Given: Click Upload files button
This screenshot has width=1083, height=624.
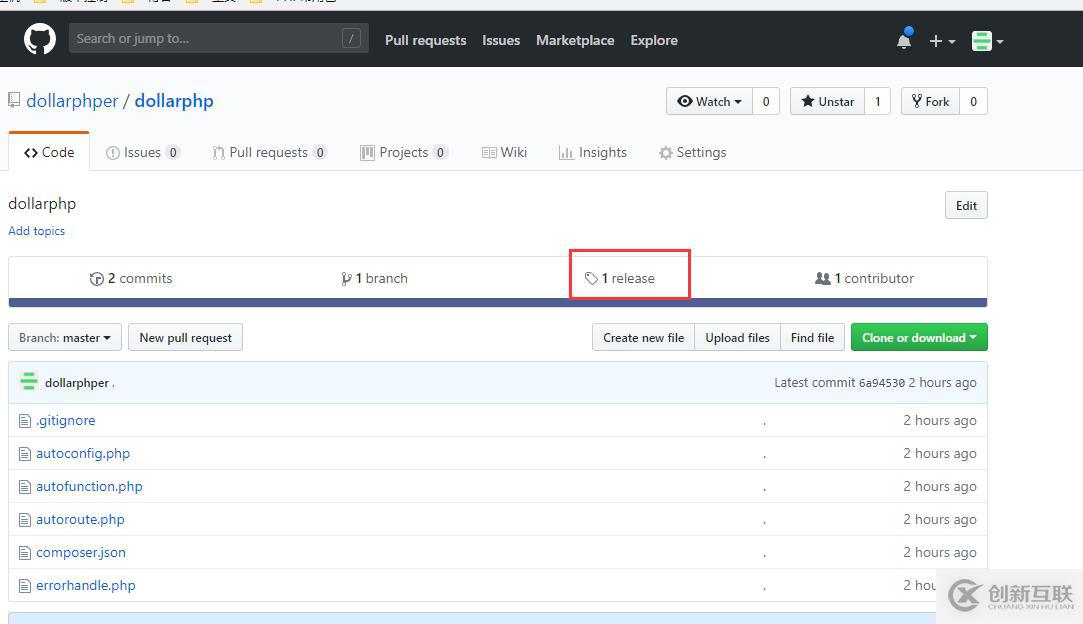Looking at the screenshot, I should tap(737, 337).
